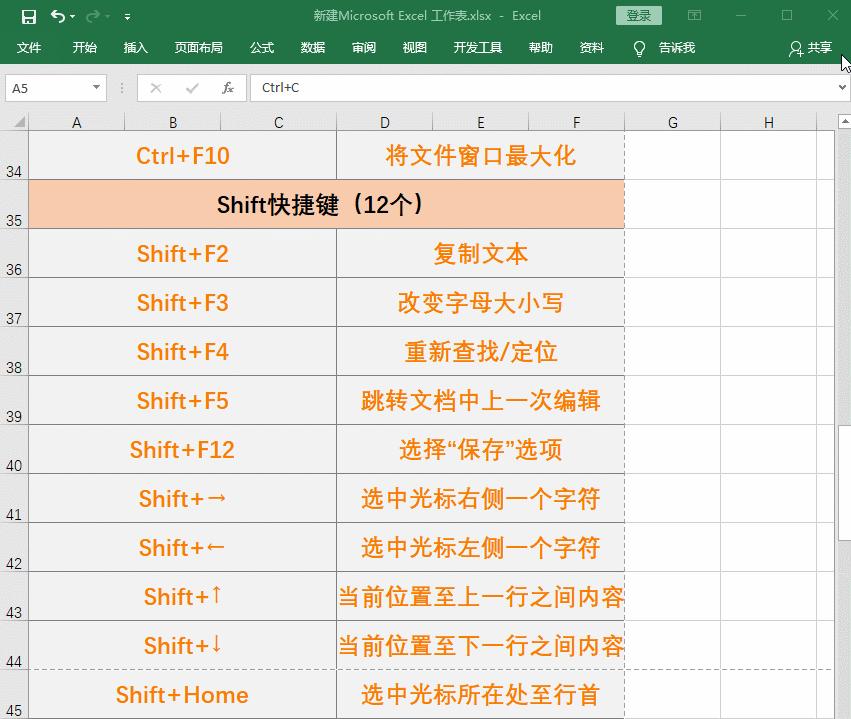The image size is (851, 719).
Task: Select the 开发工具 ribbon tab
Action: point(478,47)
